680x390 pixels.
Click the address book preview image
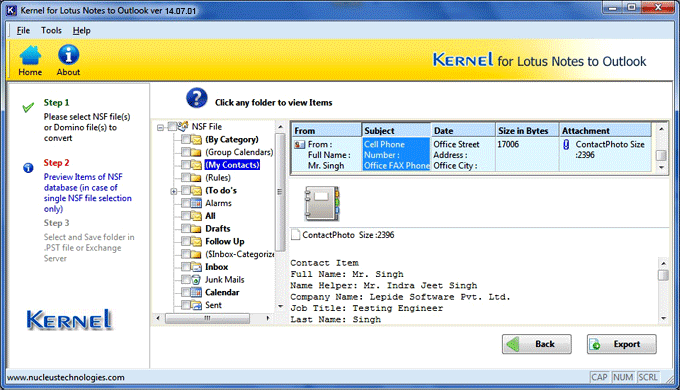coord(322,203)
